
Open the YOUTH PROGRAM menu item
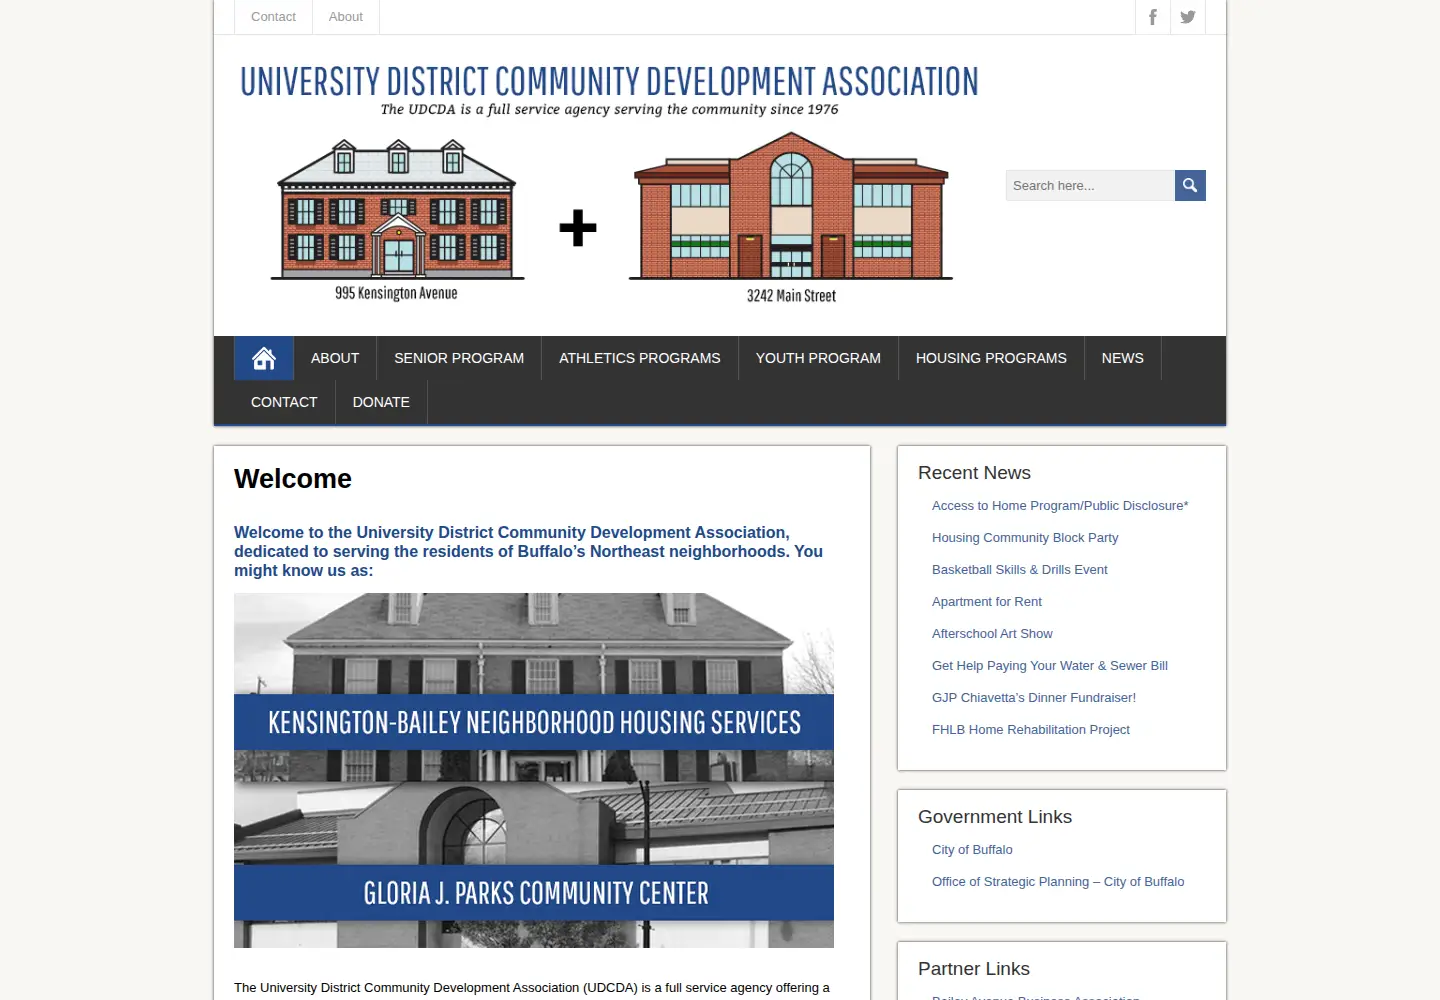click(x=818, y=358)
